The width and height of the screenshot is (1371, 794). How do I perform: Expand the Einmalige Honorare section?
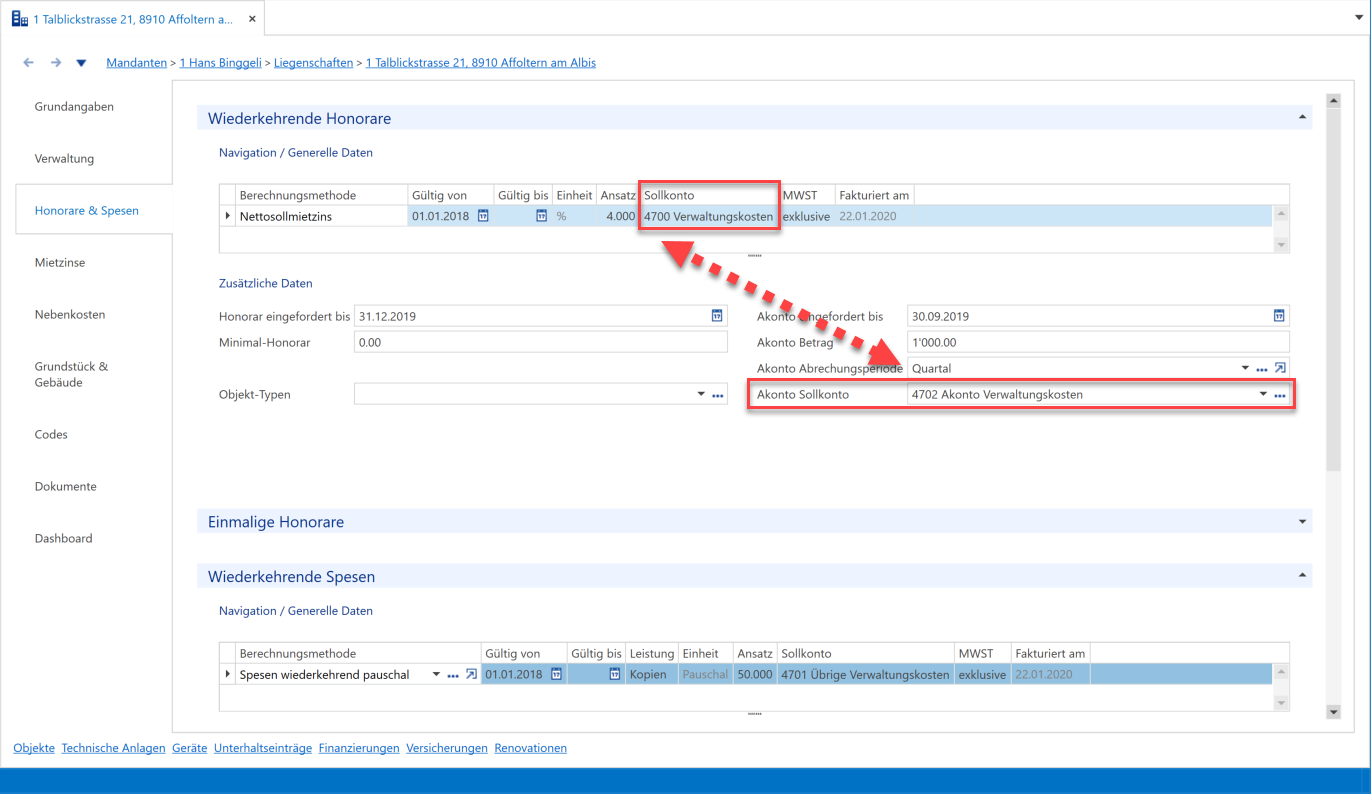1302,522
